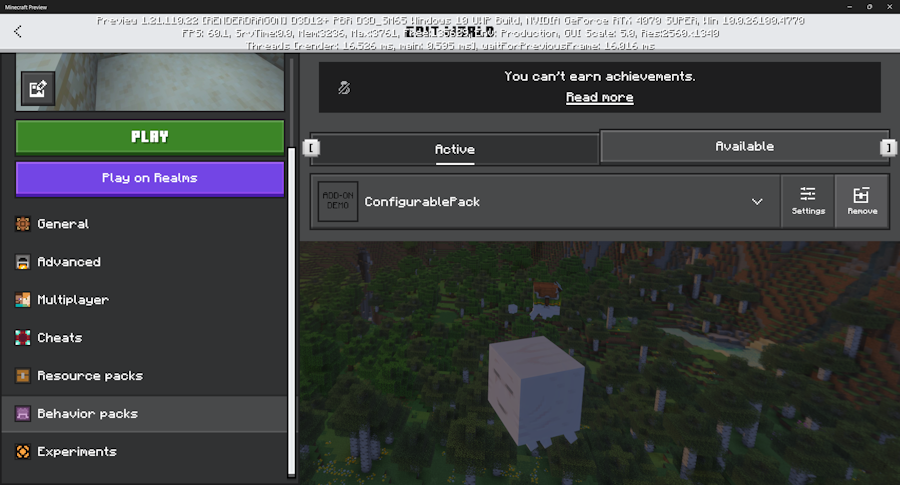
Task: Click the Cheats icon
Action: coord(22,337)
